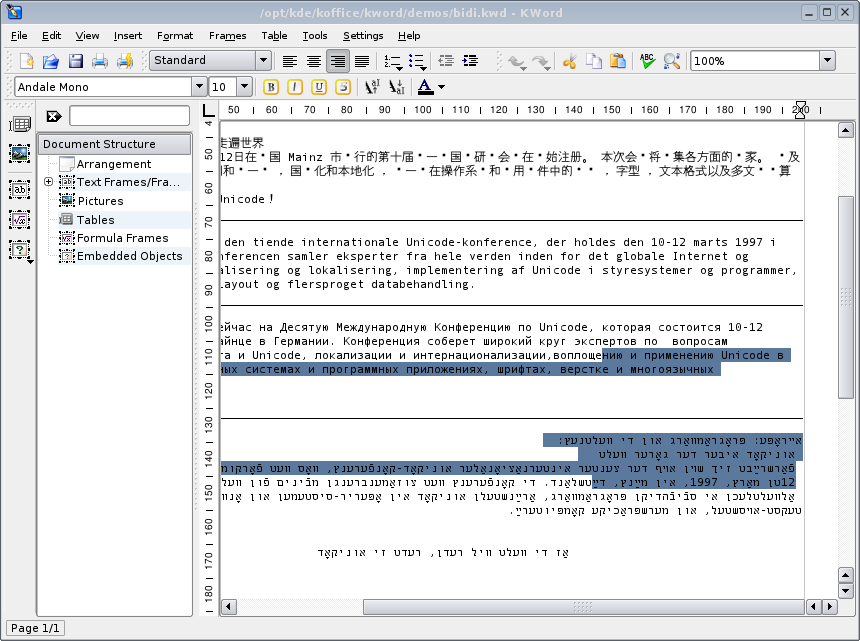Click the font color A swatch
The width and height of the screenshot is (860, 641).
coord(425,87)
